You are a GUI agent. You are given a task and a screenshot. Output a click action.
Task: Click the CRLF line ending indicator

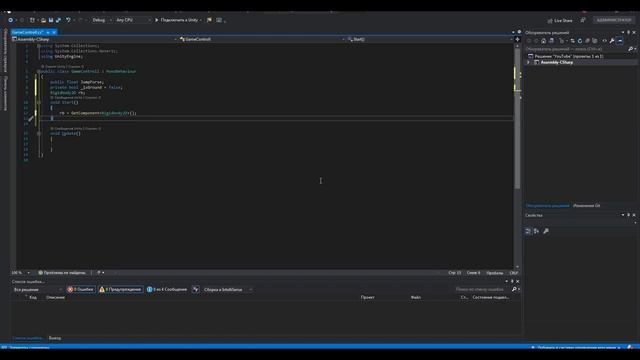(513, 273)
